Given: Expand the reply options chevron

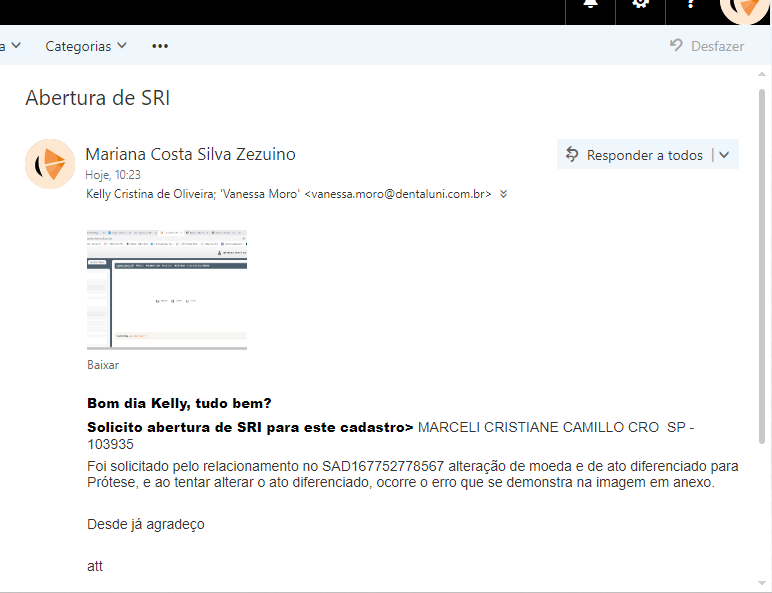Looking at the screenshot, I should [724, 155].
